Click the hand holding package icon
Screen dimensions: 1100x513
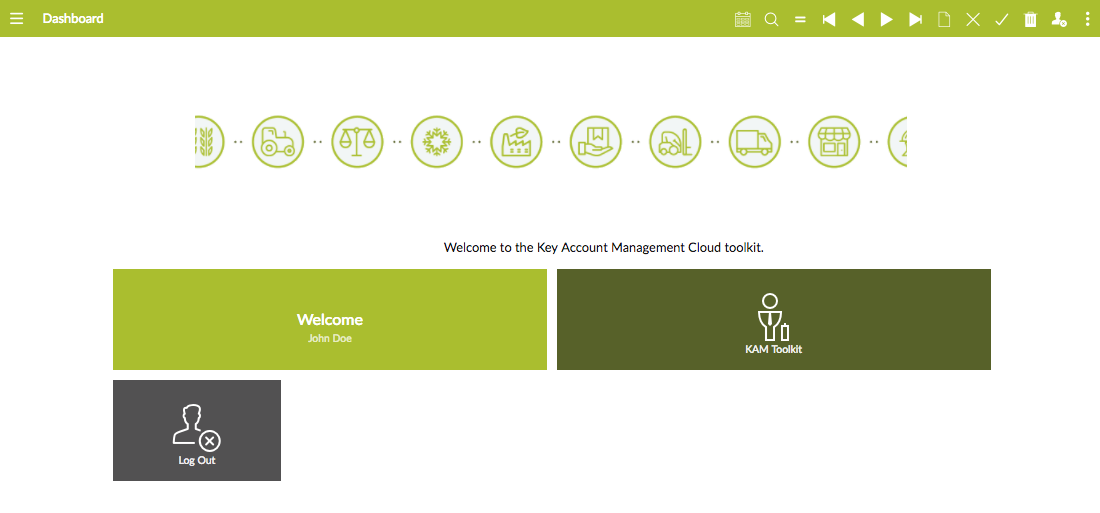click(596, 142)
